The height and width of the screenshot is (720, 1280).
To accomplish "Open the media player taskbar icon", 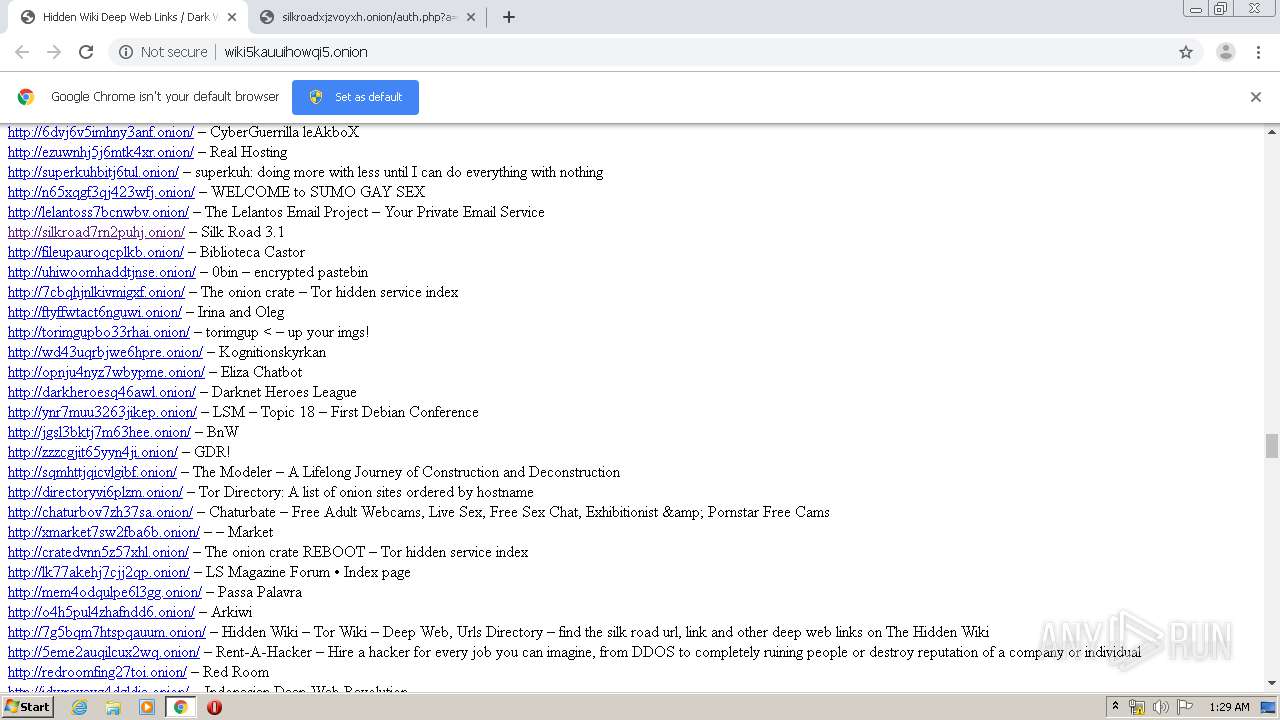I will [x=147, y=707].
